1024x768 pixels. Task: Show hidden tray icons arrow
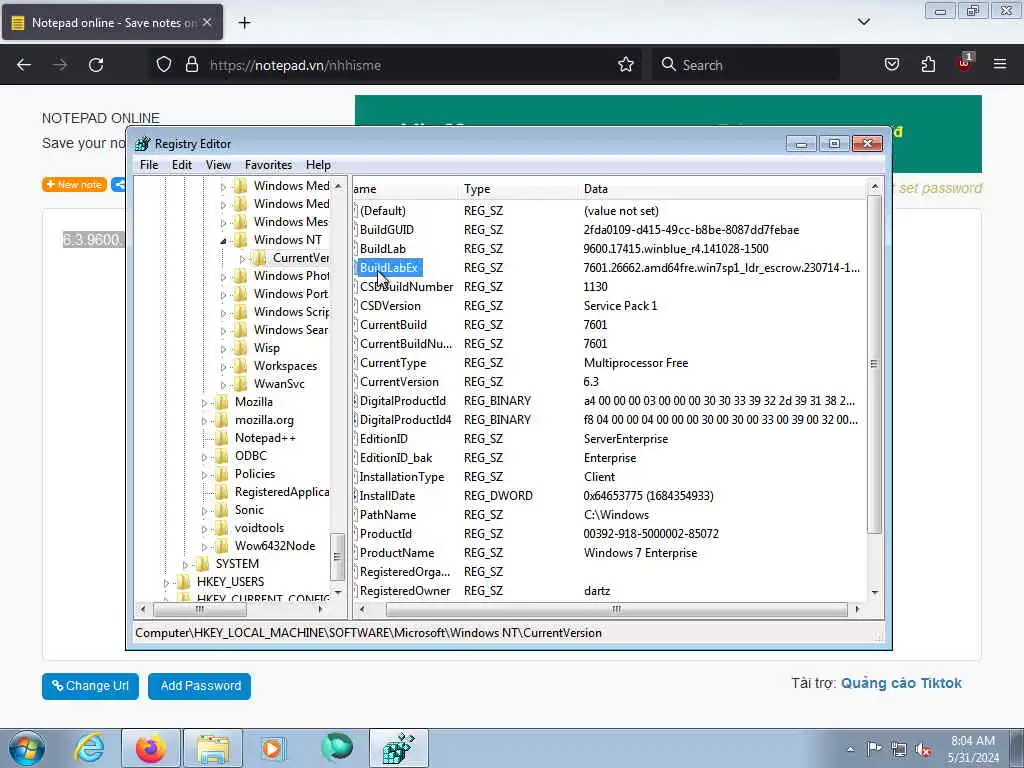coord(850,749)
